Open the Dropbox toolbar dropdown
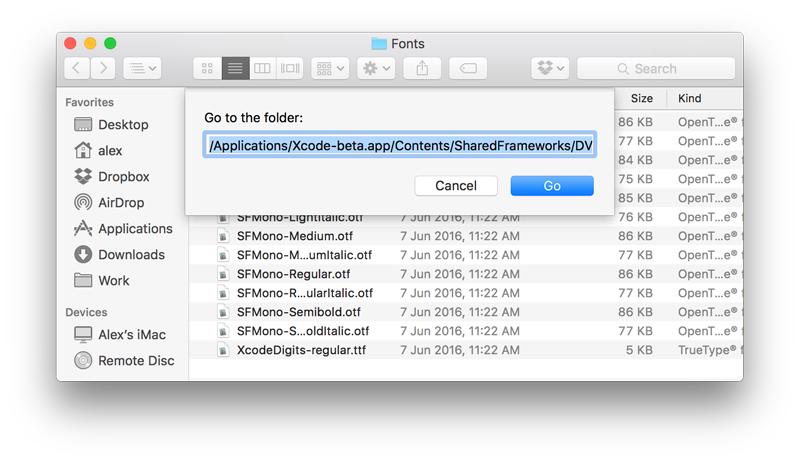Image resolution: width=799 pixels, height=461 pixels. pyautogui.click(x=550, y=68)
